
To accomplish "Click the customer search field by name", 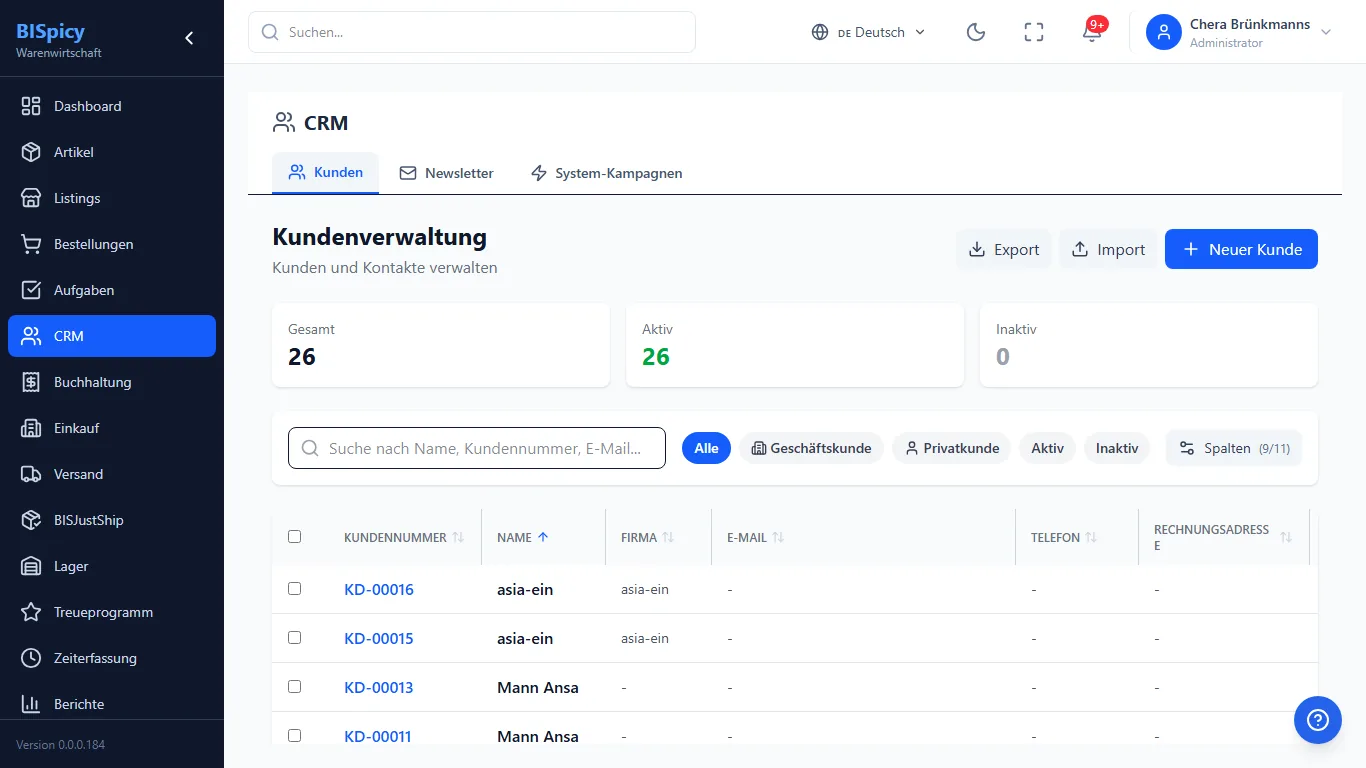I will point(477,448).
